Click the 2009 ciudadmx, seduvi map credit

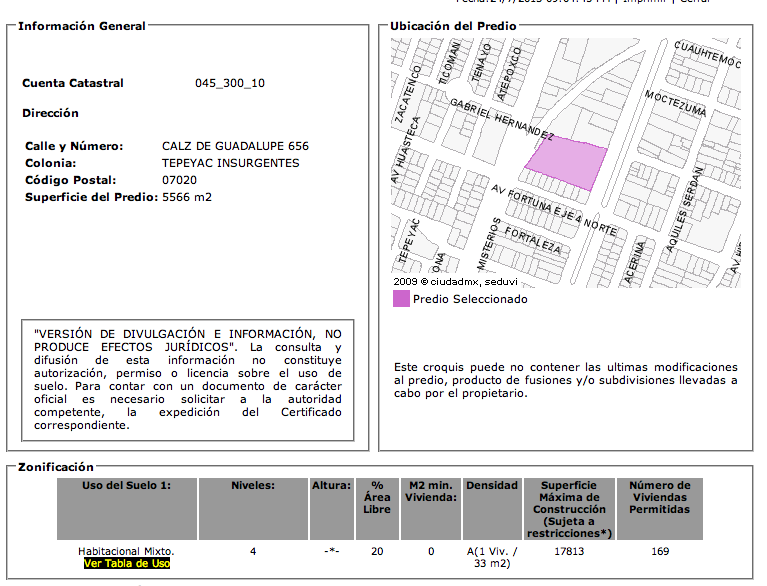point(455,282)
